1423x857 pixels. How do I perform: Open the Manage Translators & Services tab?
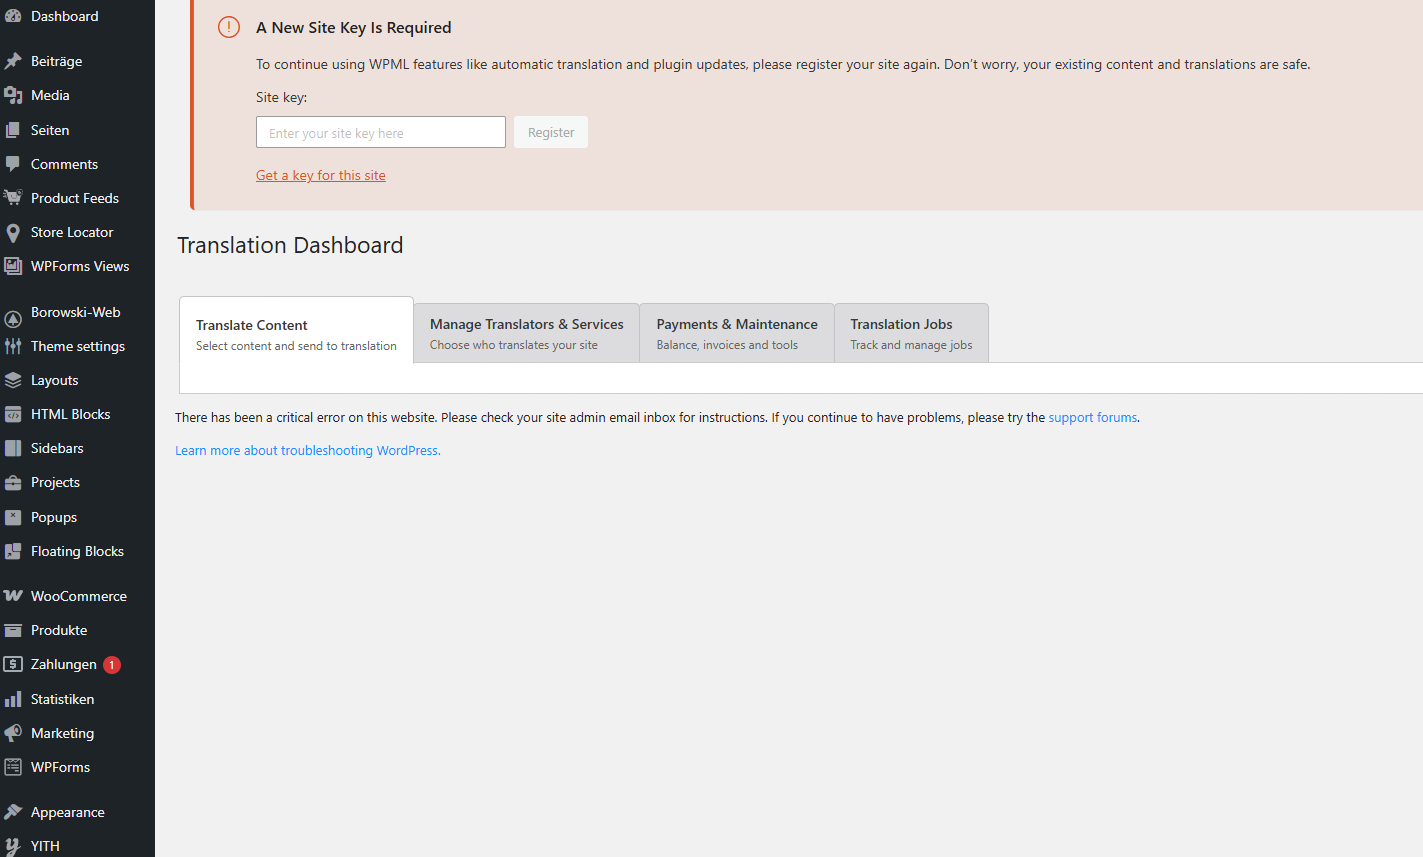click(526, 333)
